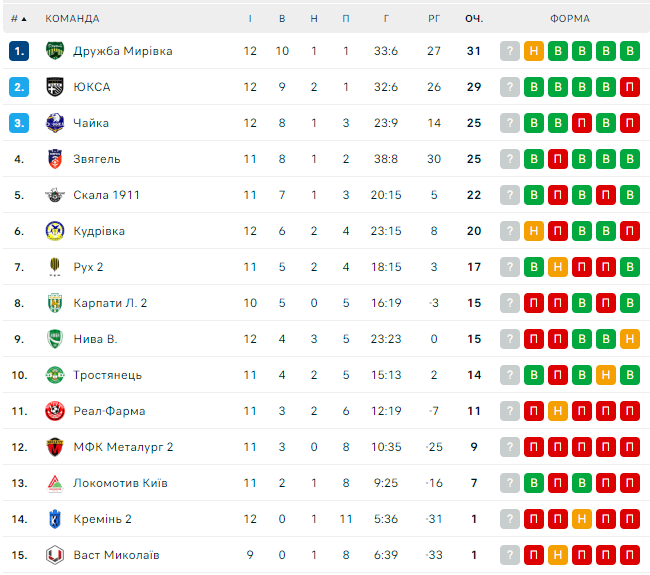Image resolution: width=650 pixels, height=575 pixels.
Task: Click the Чайка team logo
Action: pos(55,123)
